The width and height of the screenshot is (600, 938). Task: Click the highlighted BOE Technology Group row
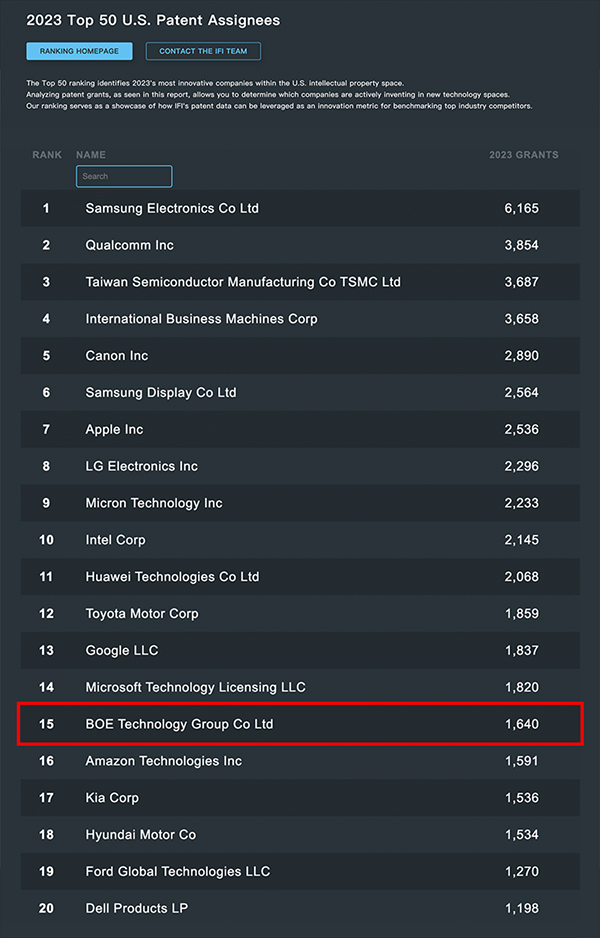click(179, 724)
